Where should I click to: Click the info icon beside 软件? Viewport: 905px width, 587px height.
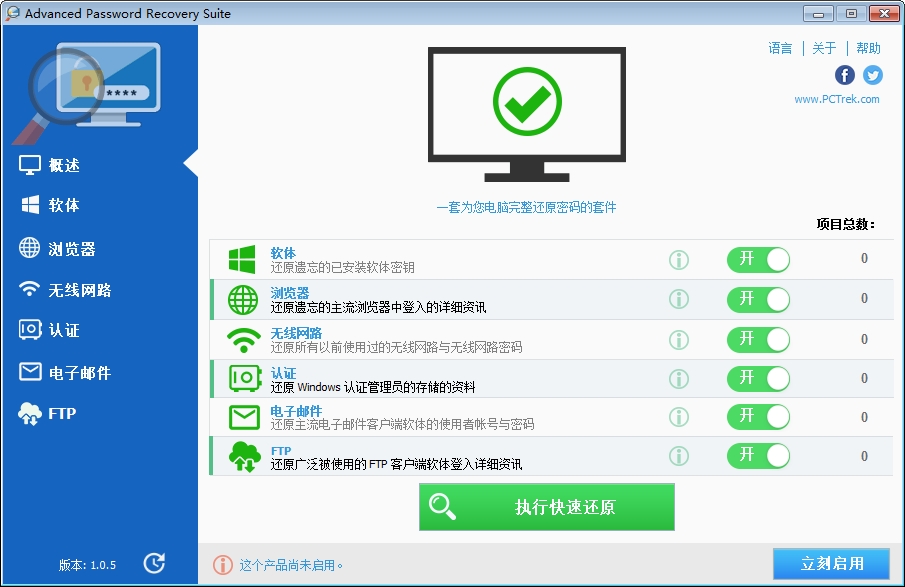pos(679,260)
